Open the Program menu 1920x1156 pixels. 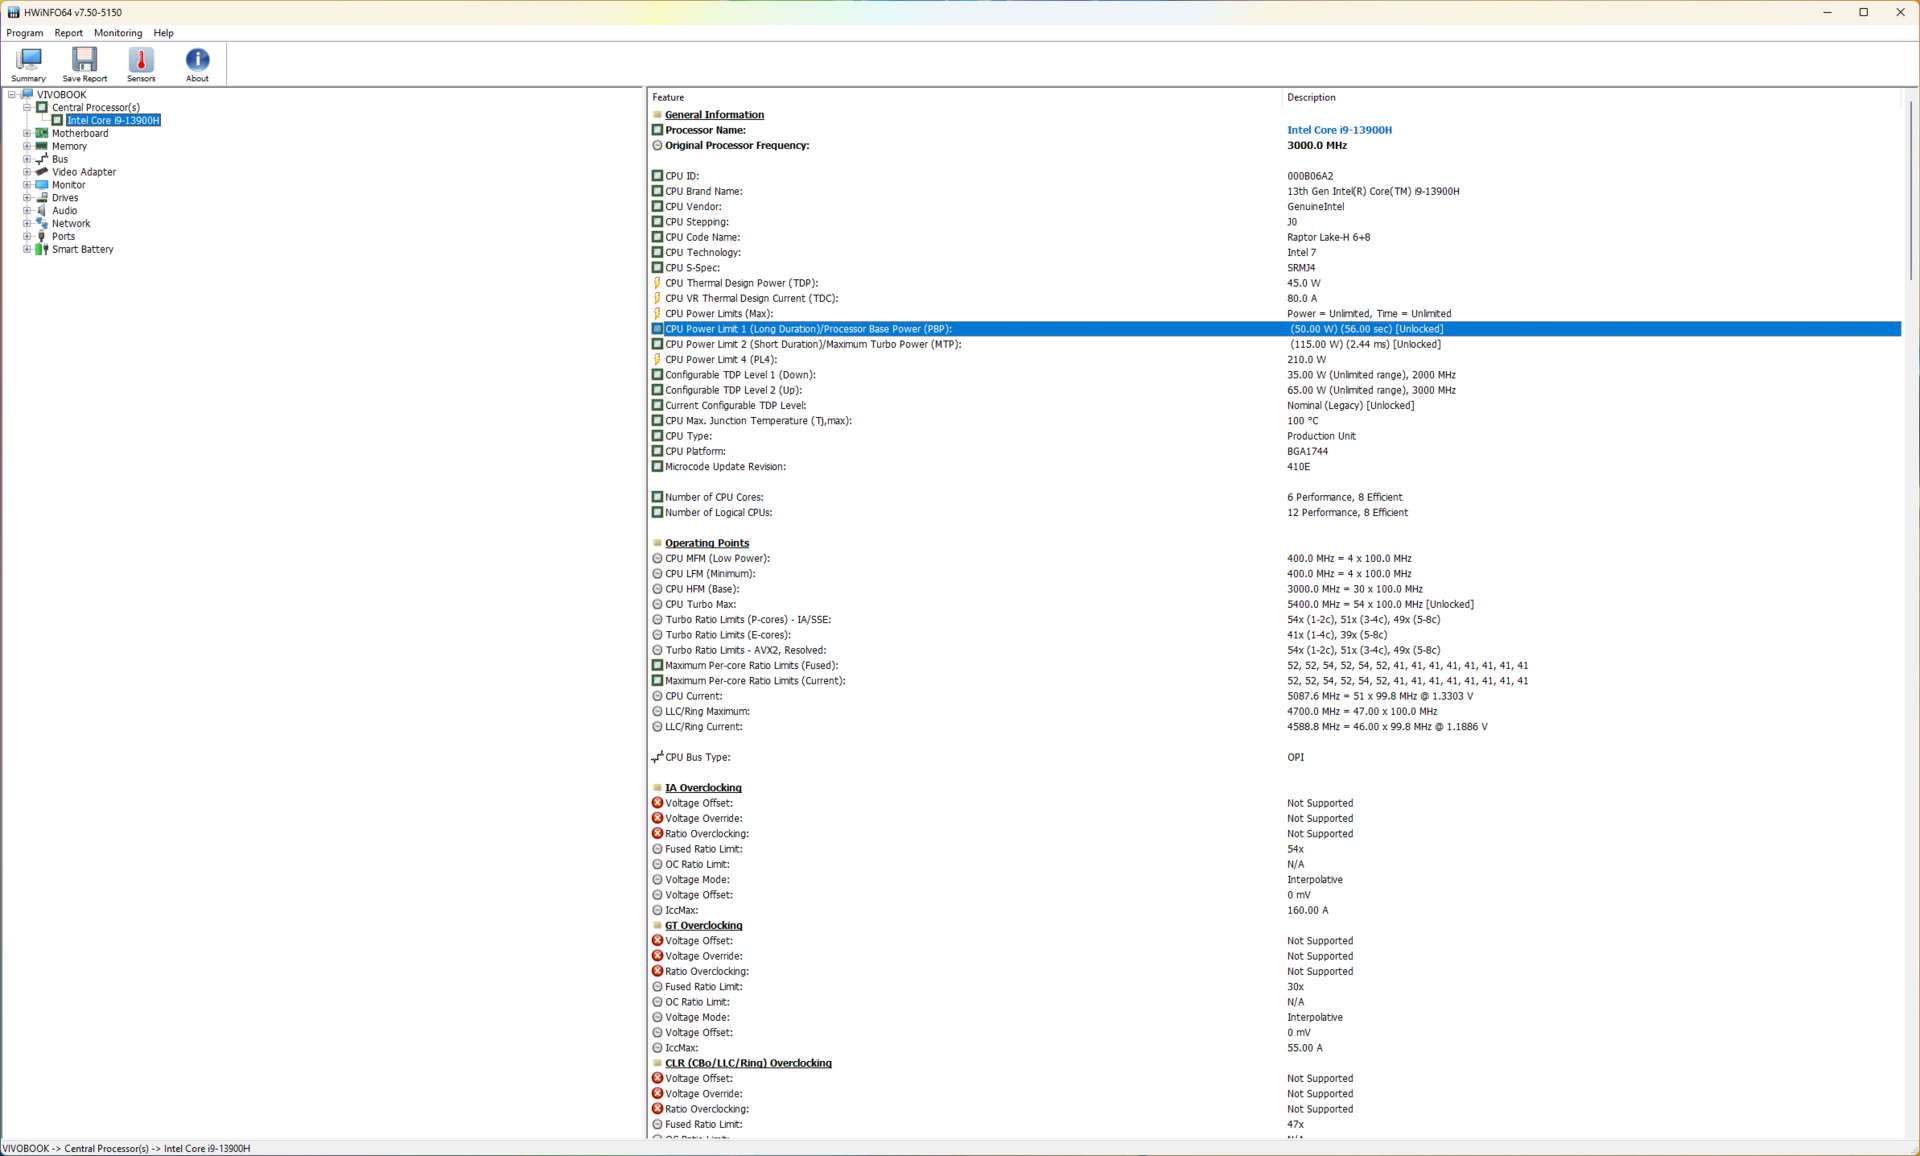click(25, 33)
